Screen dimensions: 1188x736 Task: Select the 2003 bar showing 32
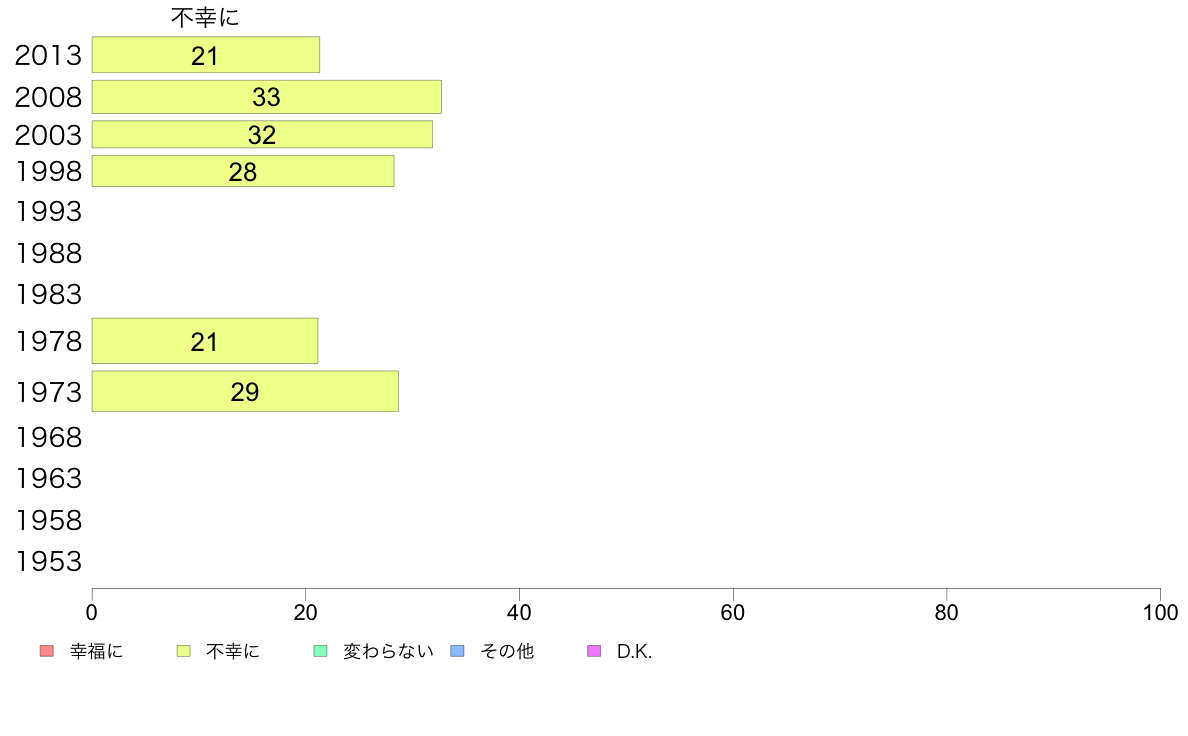(262, 134)
